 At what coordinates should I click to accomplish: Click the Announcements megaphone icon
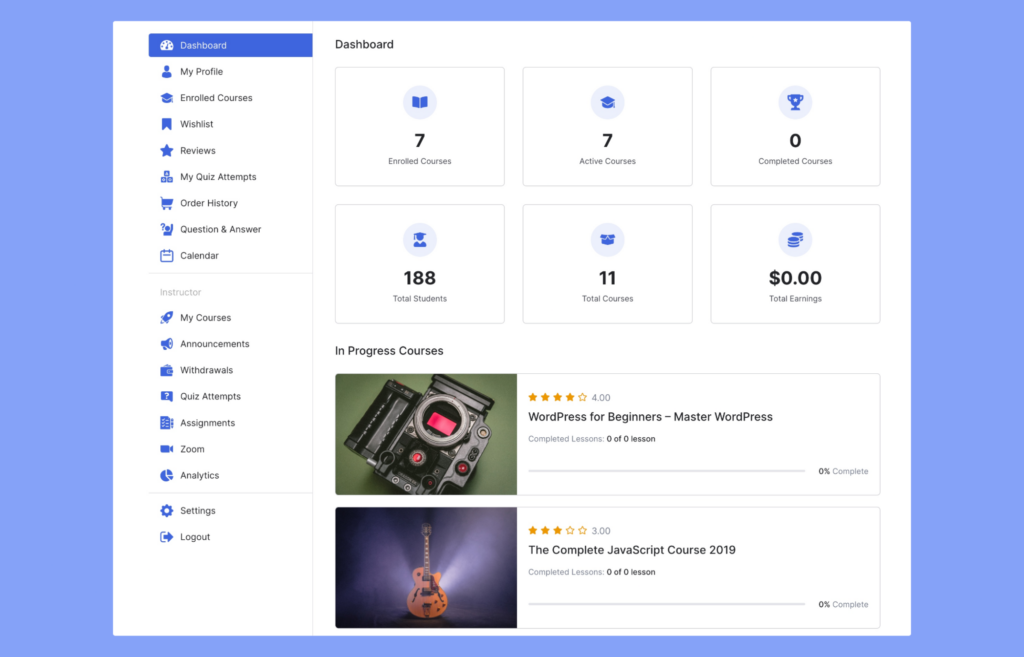tap(164, 343)
